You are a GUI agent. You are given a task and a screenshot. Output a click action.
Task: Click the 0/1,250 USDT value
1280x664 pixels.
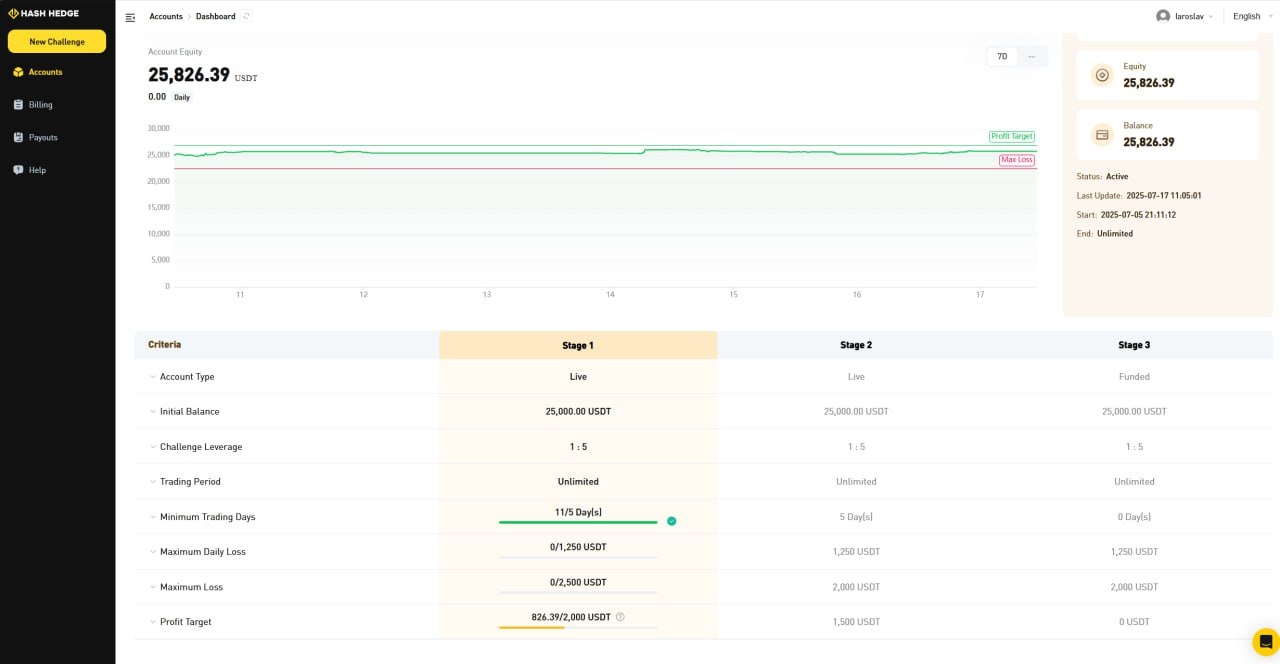point(578,547)
